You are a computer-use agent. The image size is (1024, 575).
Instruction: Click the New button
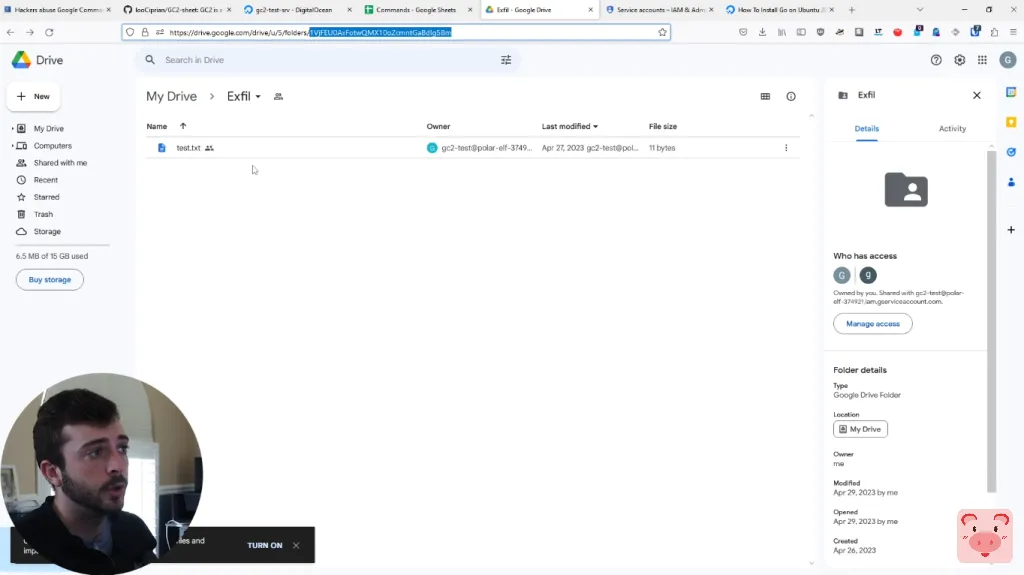pos(33,97)
